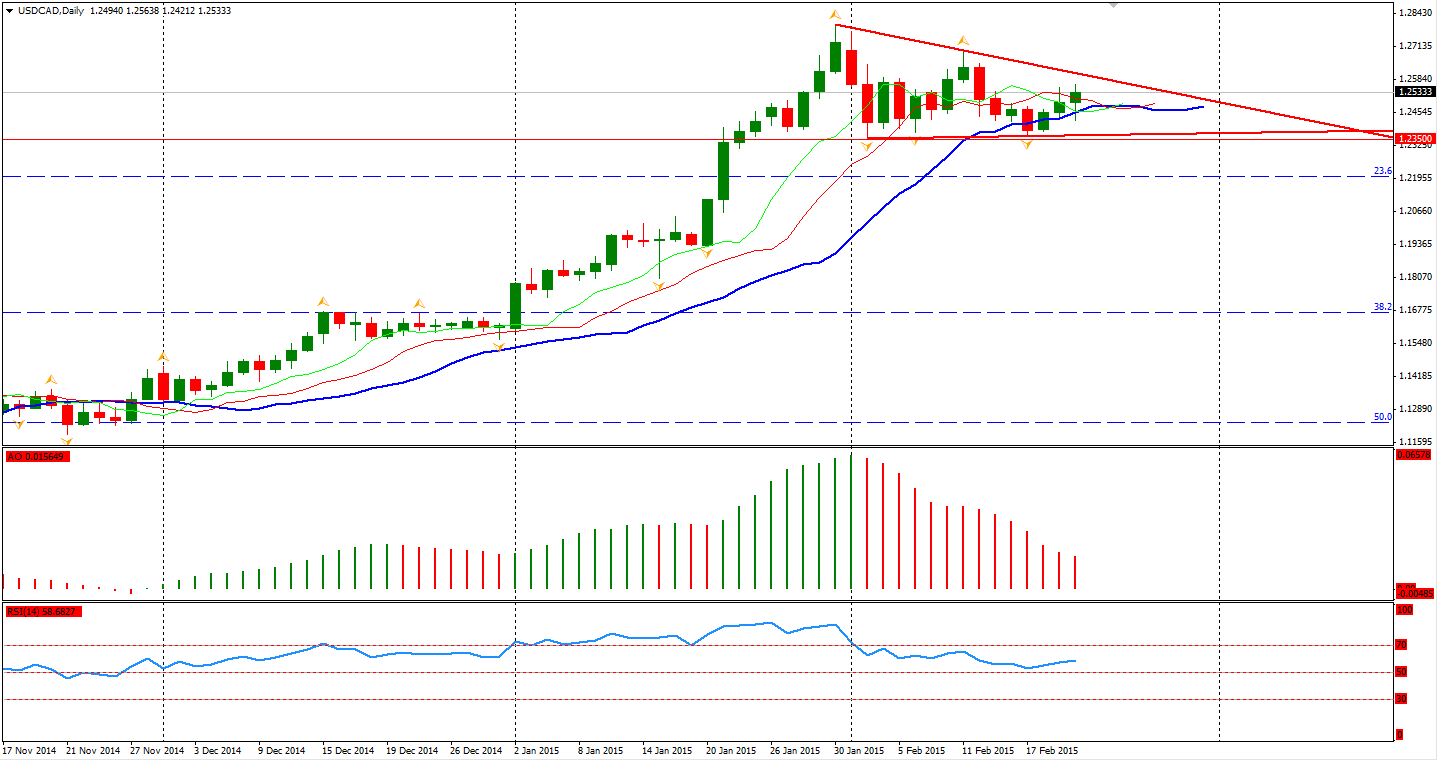
Task: Click the 38.2 Fibonacci level label
Action: click(1382, 307)
